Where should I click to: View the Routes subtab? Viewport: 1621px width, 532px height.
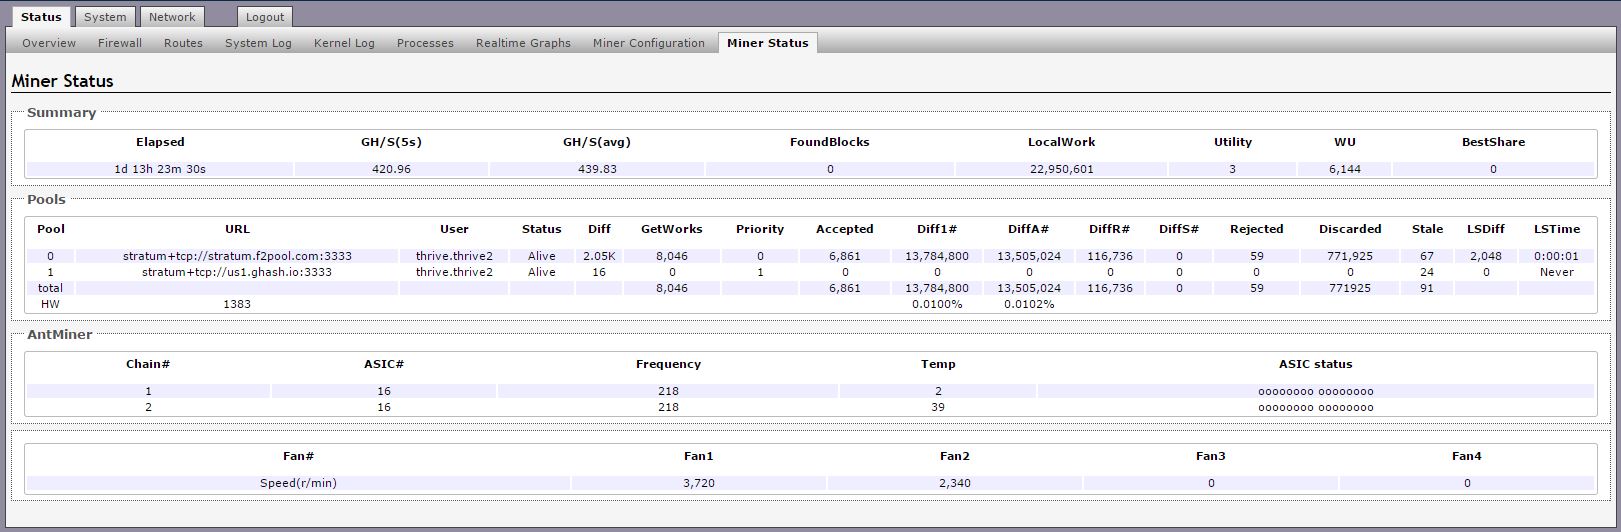click(183, 43)
